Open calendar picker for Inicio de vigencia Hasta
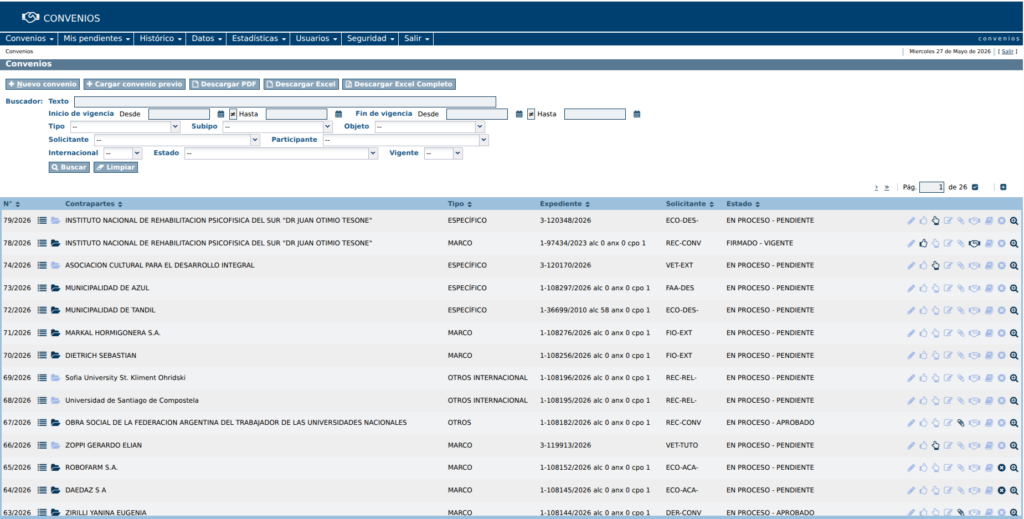The height and width of the screenshot is (519, 1024). click(338, 114)
